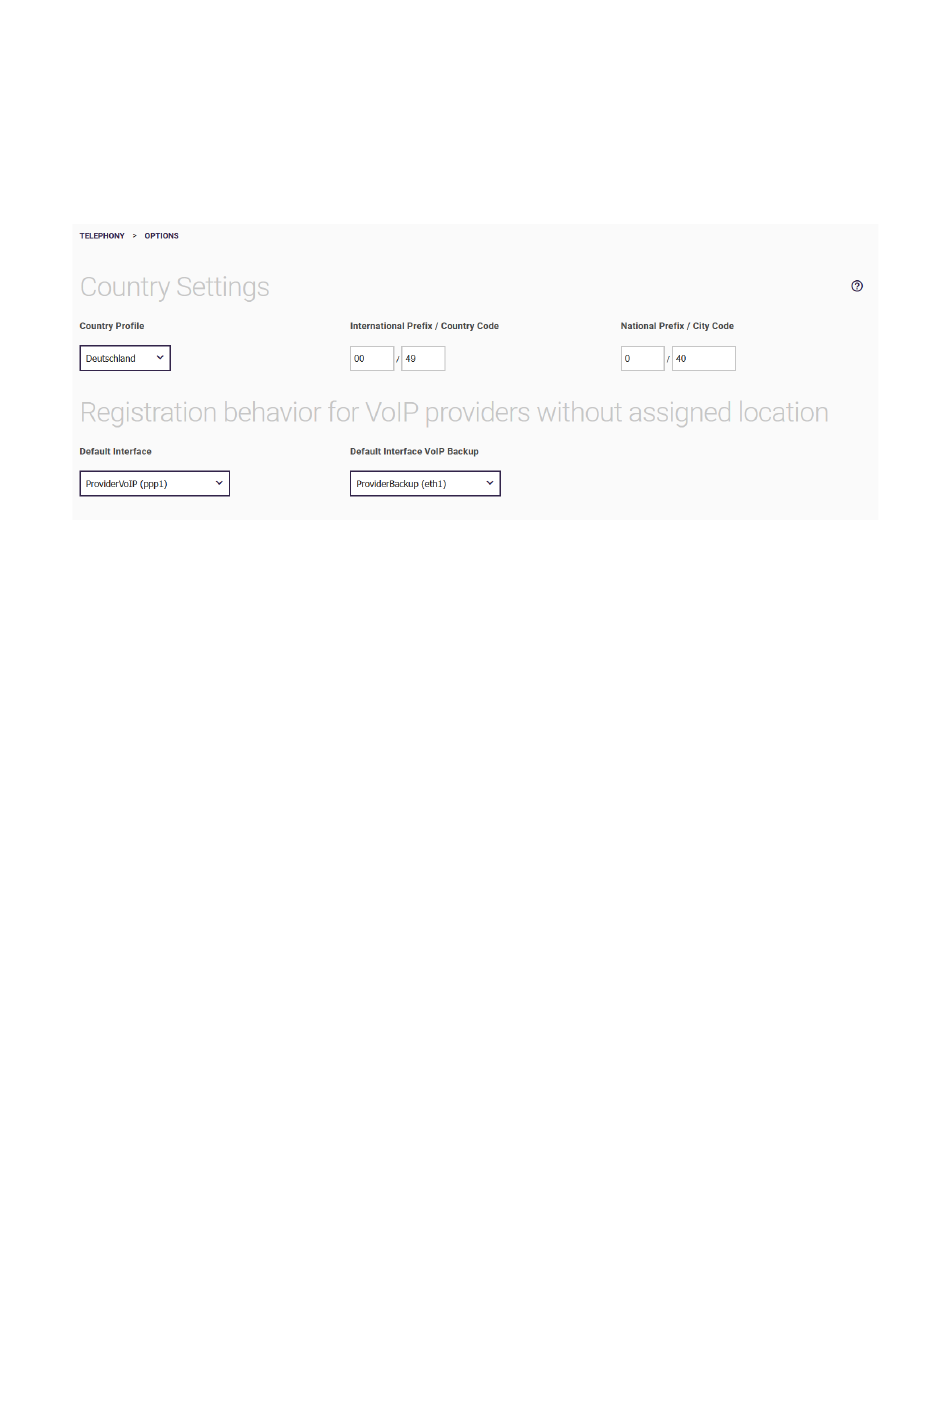Click the Registration behavior for VoIP providers heading
This screenshot has height=1414, width=950.
(454, 413)
